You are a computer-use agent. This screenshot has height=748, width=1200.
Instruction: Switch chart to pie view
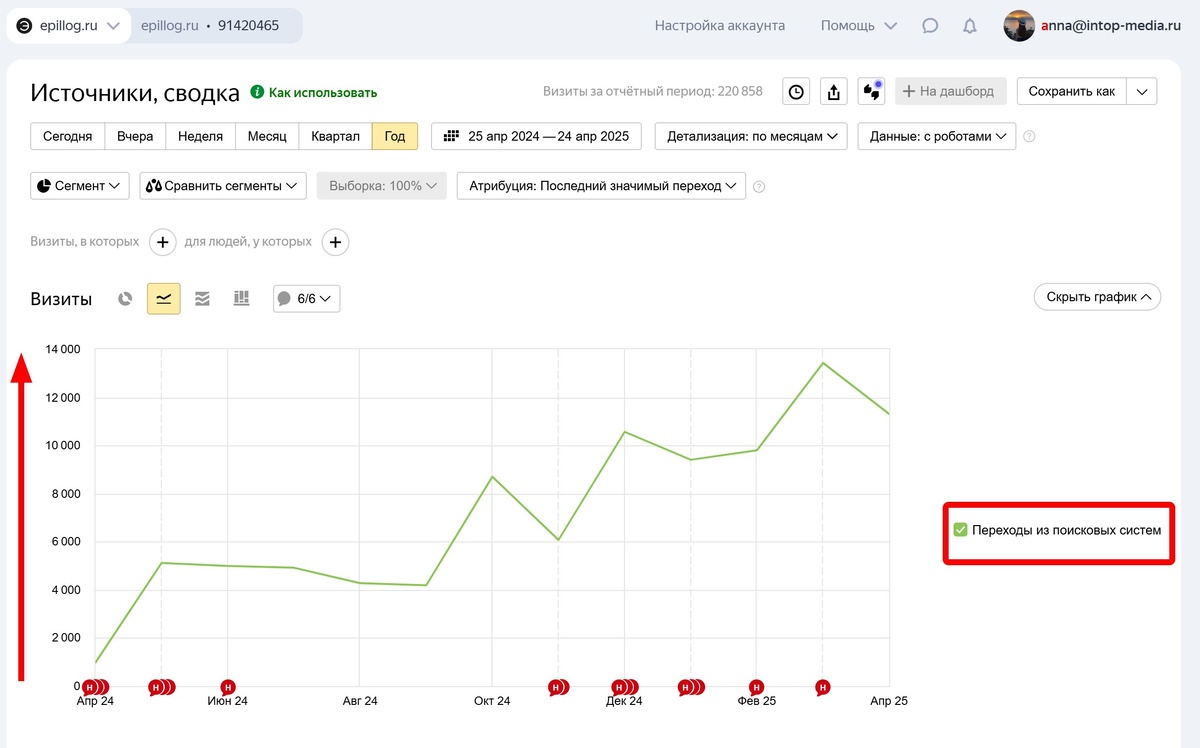[125, 298]
